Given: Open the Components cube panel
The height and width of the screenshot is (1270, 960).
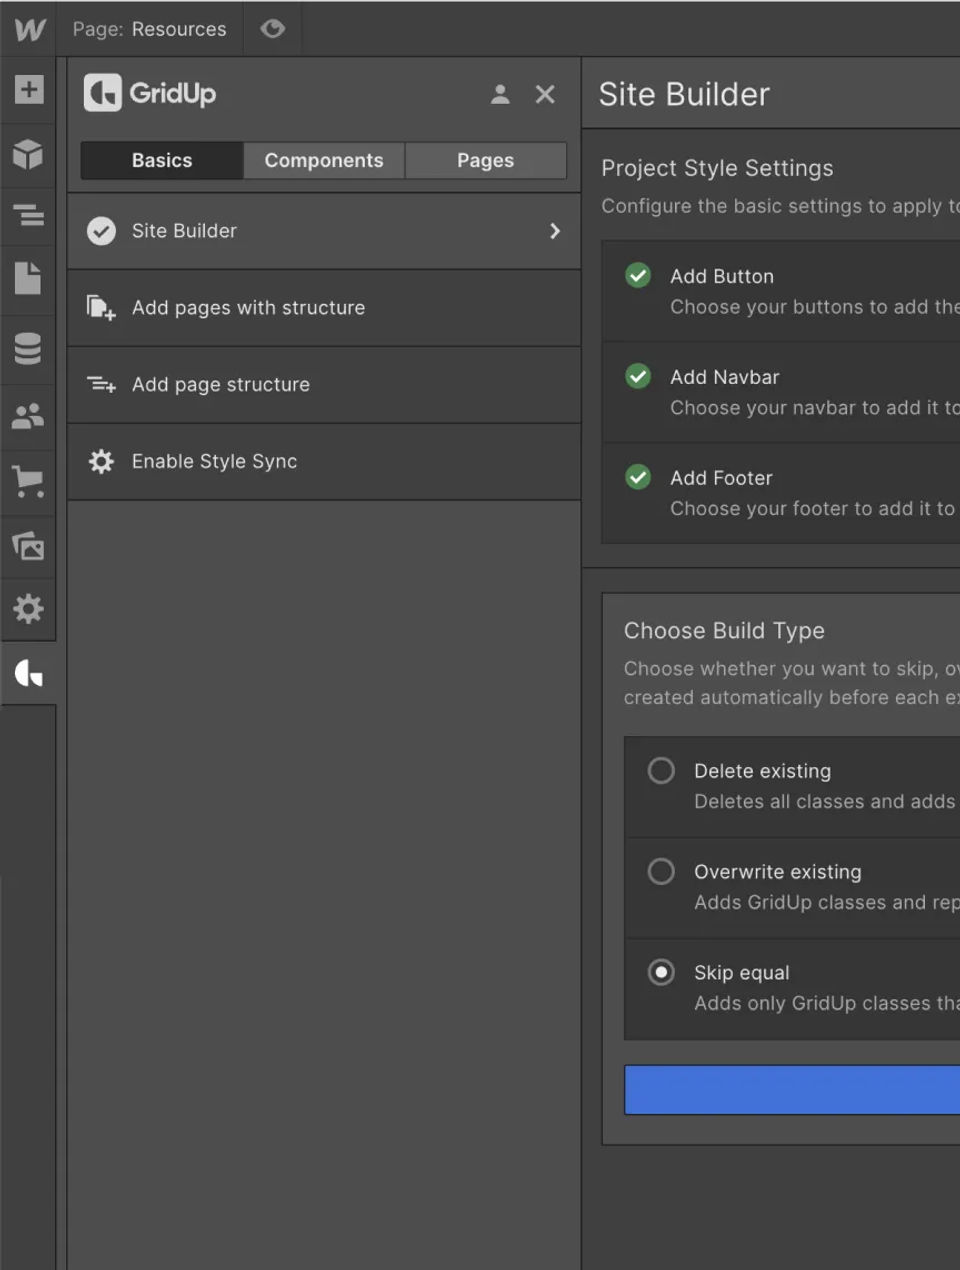Looking at the screenshot, I should point(28,154).
